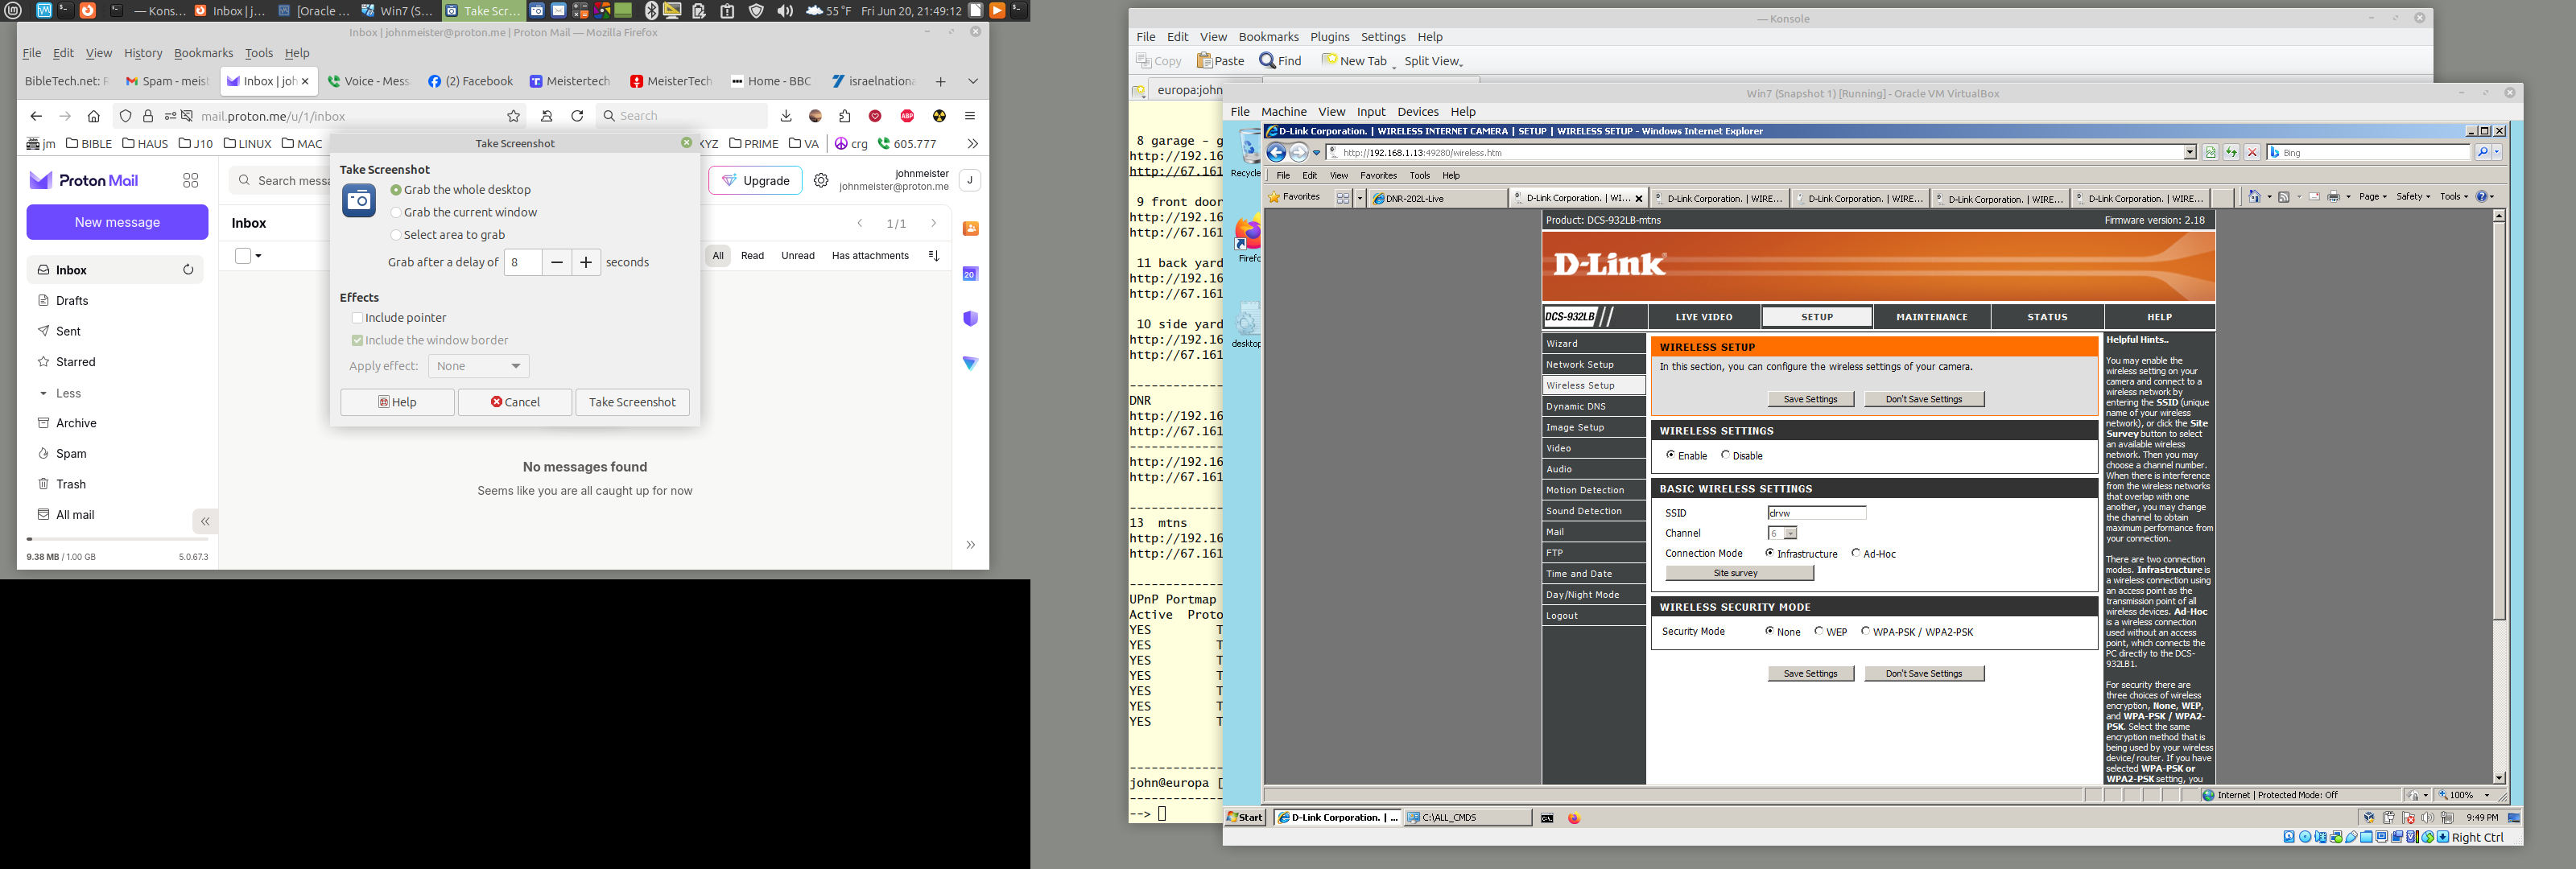The image size is (2576, 869).
Task: Click Internet Explorer back arrow button
Action: [x=1276, y=153]
